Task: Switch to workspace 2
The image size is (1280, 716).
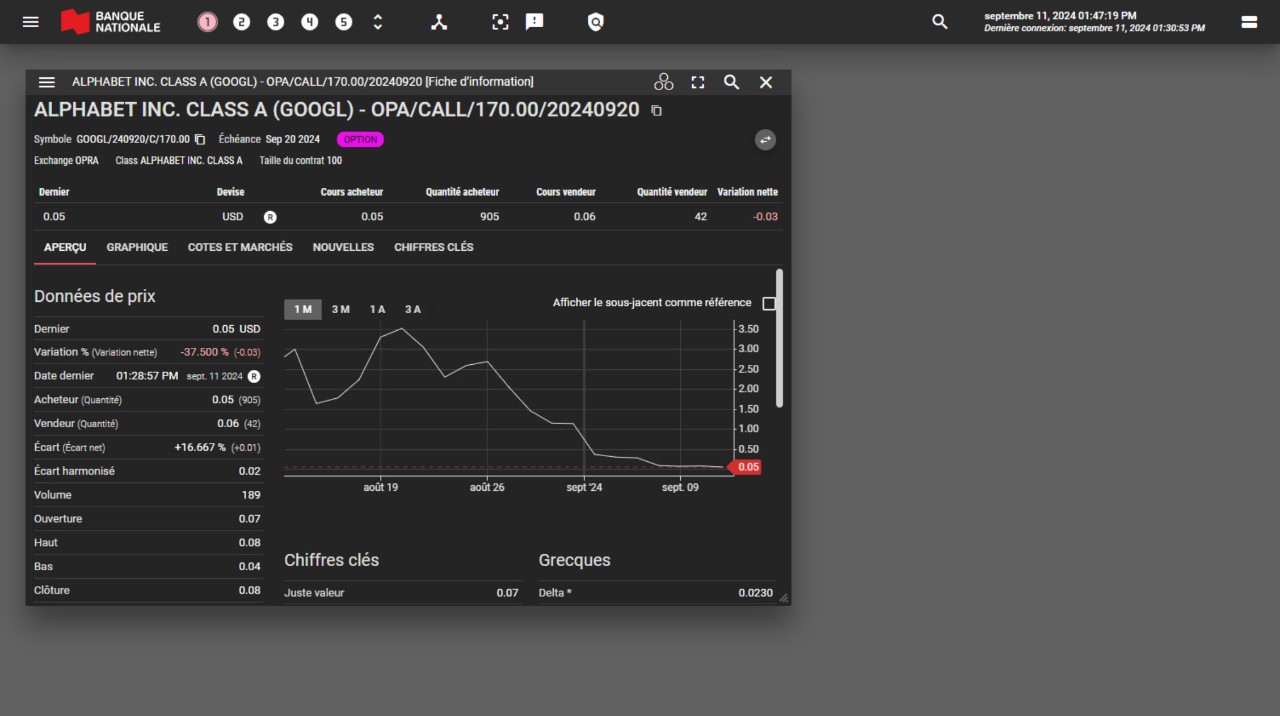Action: 241,21
